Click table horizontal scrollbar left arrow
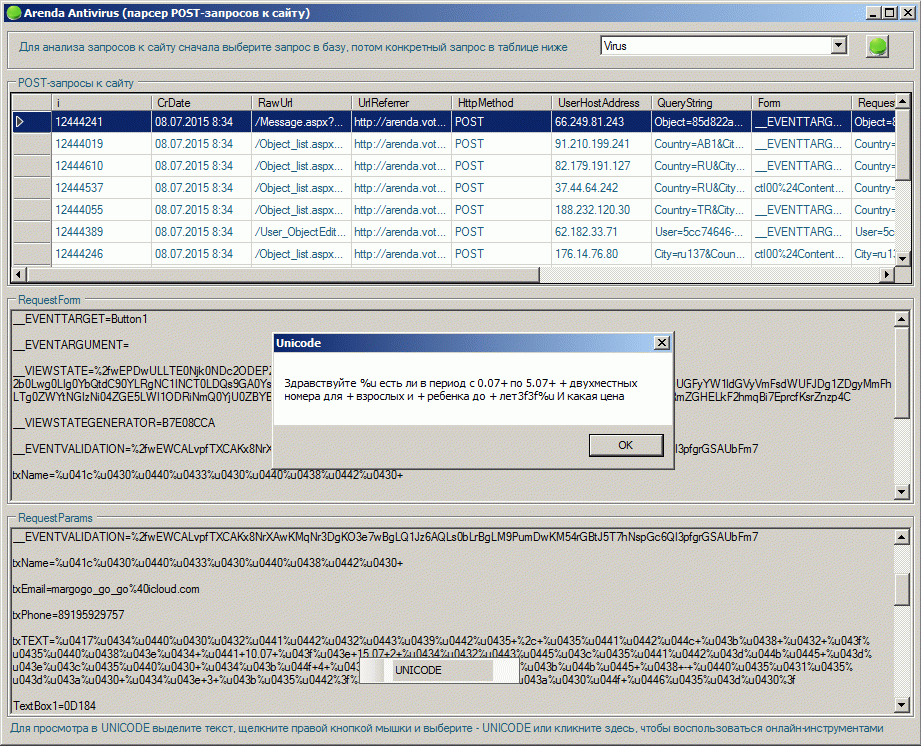Image resolution: width=921 pixels, height=746 pixels. point(19,274)
